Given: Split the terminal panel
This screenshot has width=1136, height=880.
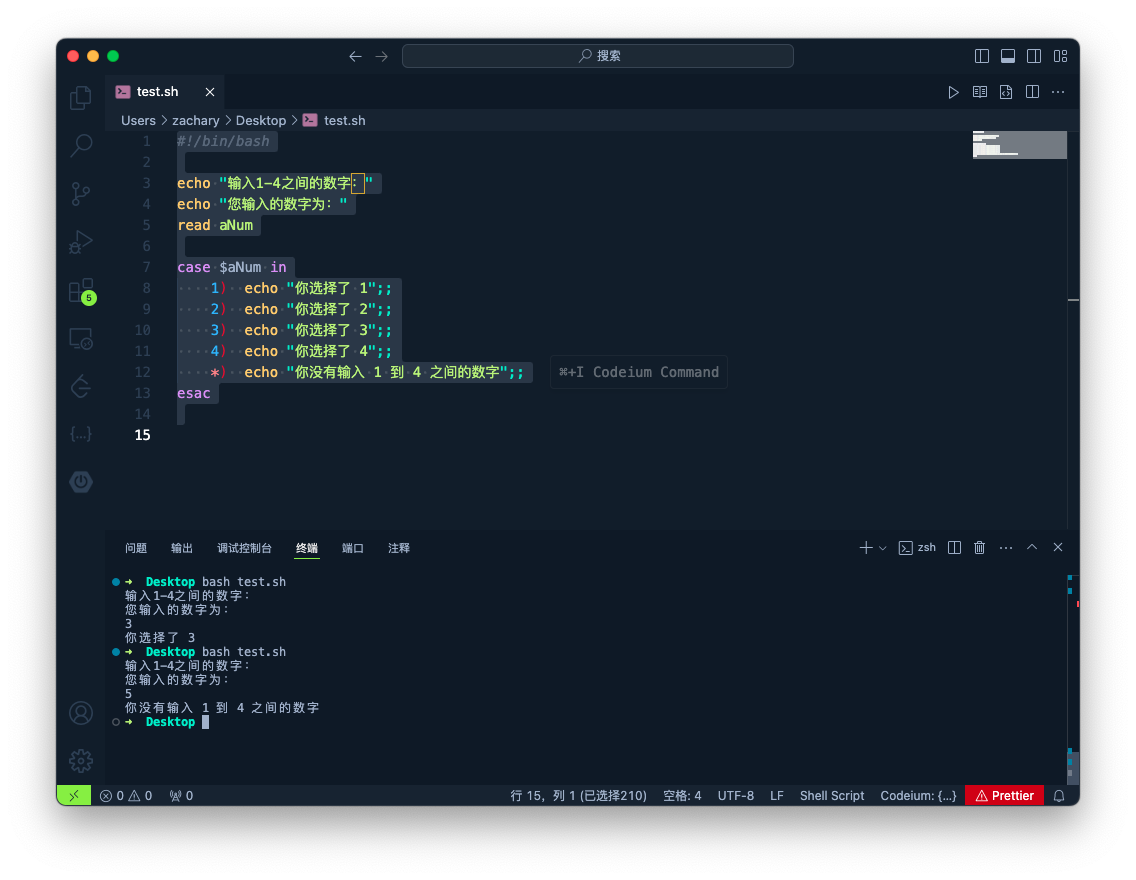Looking at the screenshot, I should click(955, 548).
